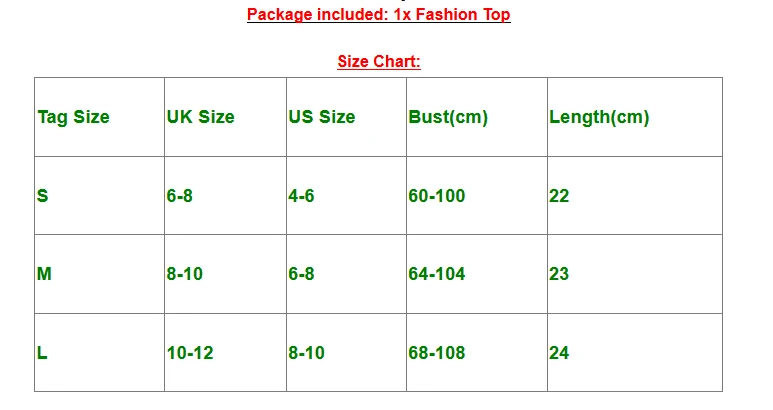Click the 'S' tag size cell
The height and width of the screenshot is (410, 773).
point(42,196)
